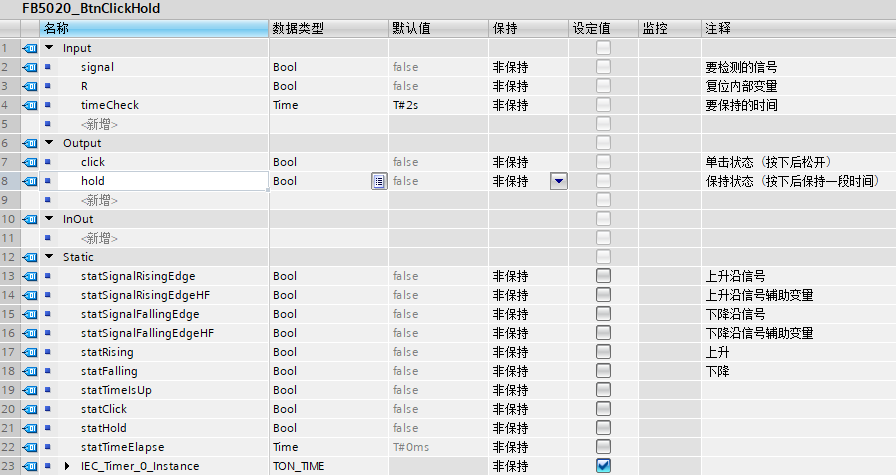This screenshot has width=896, height=475.
Task: Open the data type picker in the hold row
Action: click(x=379, y=181)
